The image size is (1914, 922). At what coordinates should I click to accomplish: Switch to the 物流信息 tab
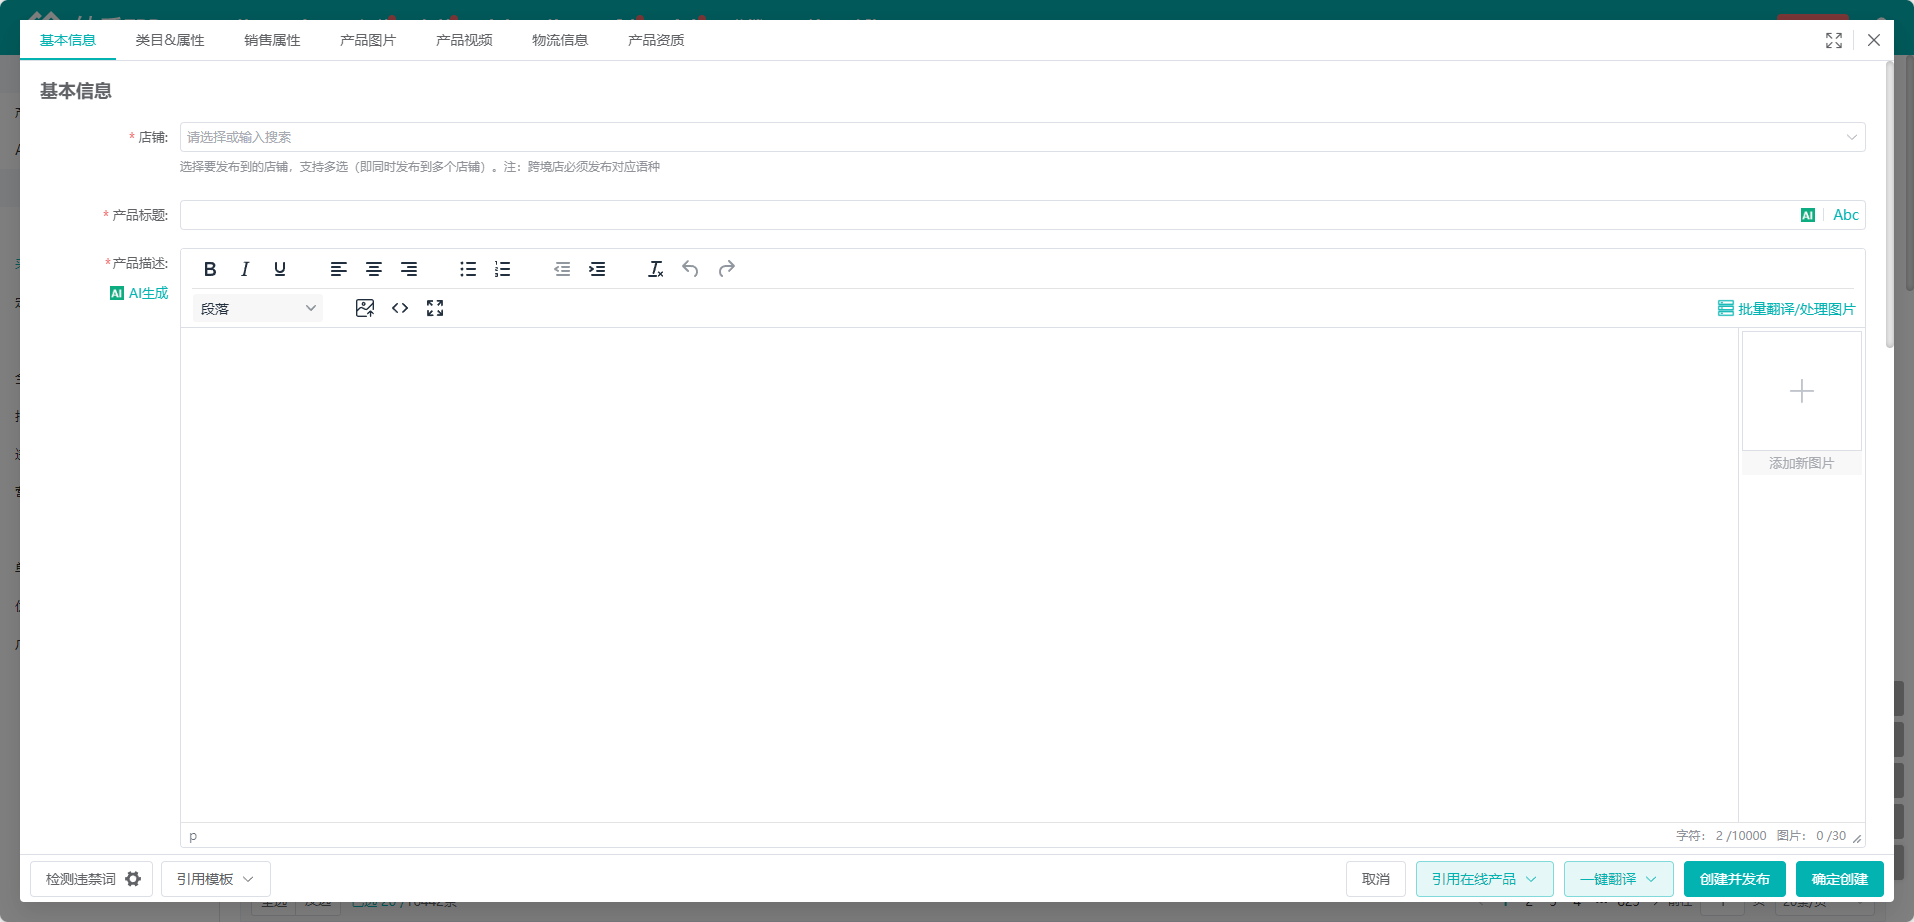560,40
